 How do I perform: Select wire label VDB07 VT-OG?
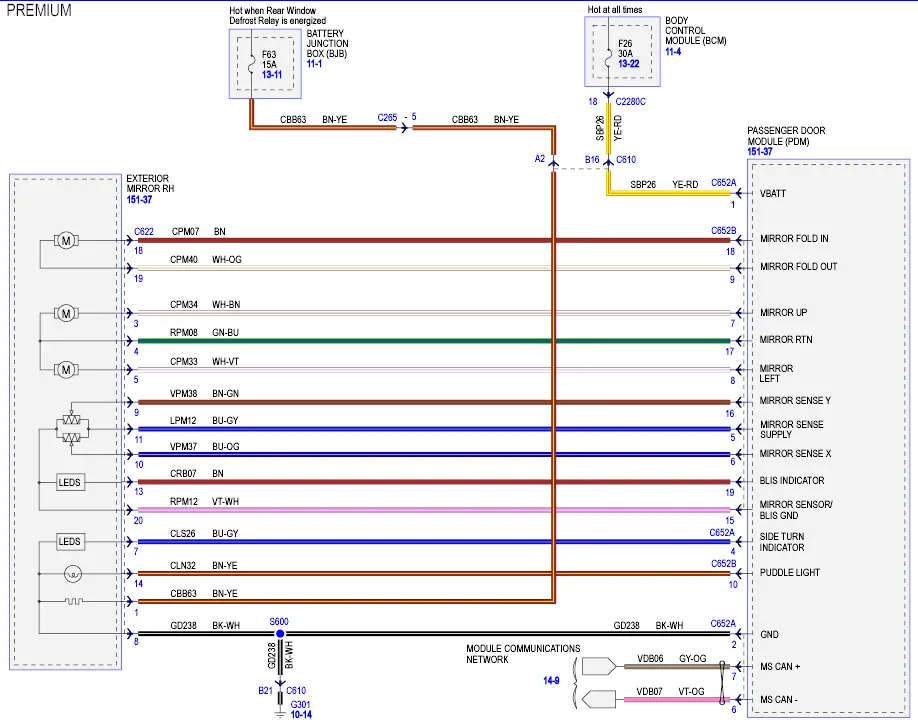pos(670,692)
